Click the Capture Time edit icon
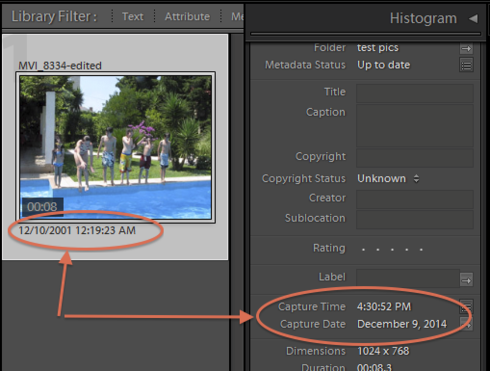This screenshot has height=371, width=490. (x=467, y=306)
